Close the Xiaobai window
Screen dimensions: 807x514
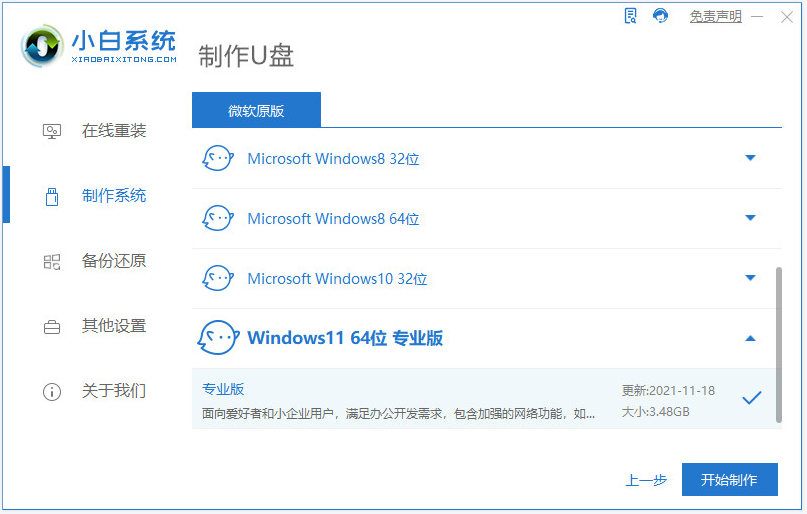click(786, 17)
